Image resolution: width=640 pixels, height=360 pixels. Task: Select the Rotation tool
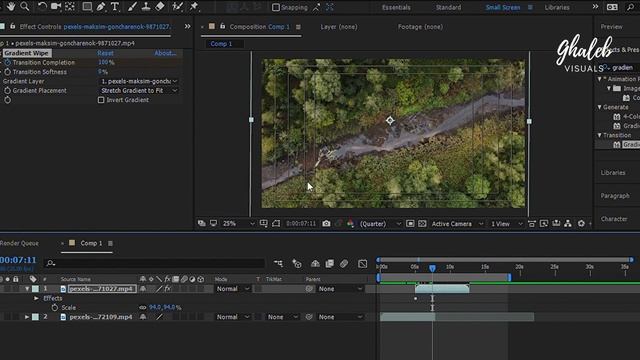click(x=42, y=6)
